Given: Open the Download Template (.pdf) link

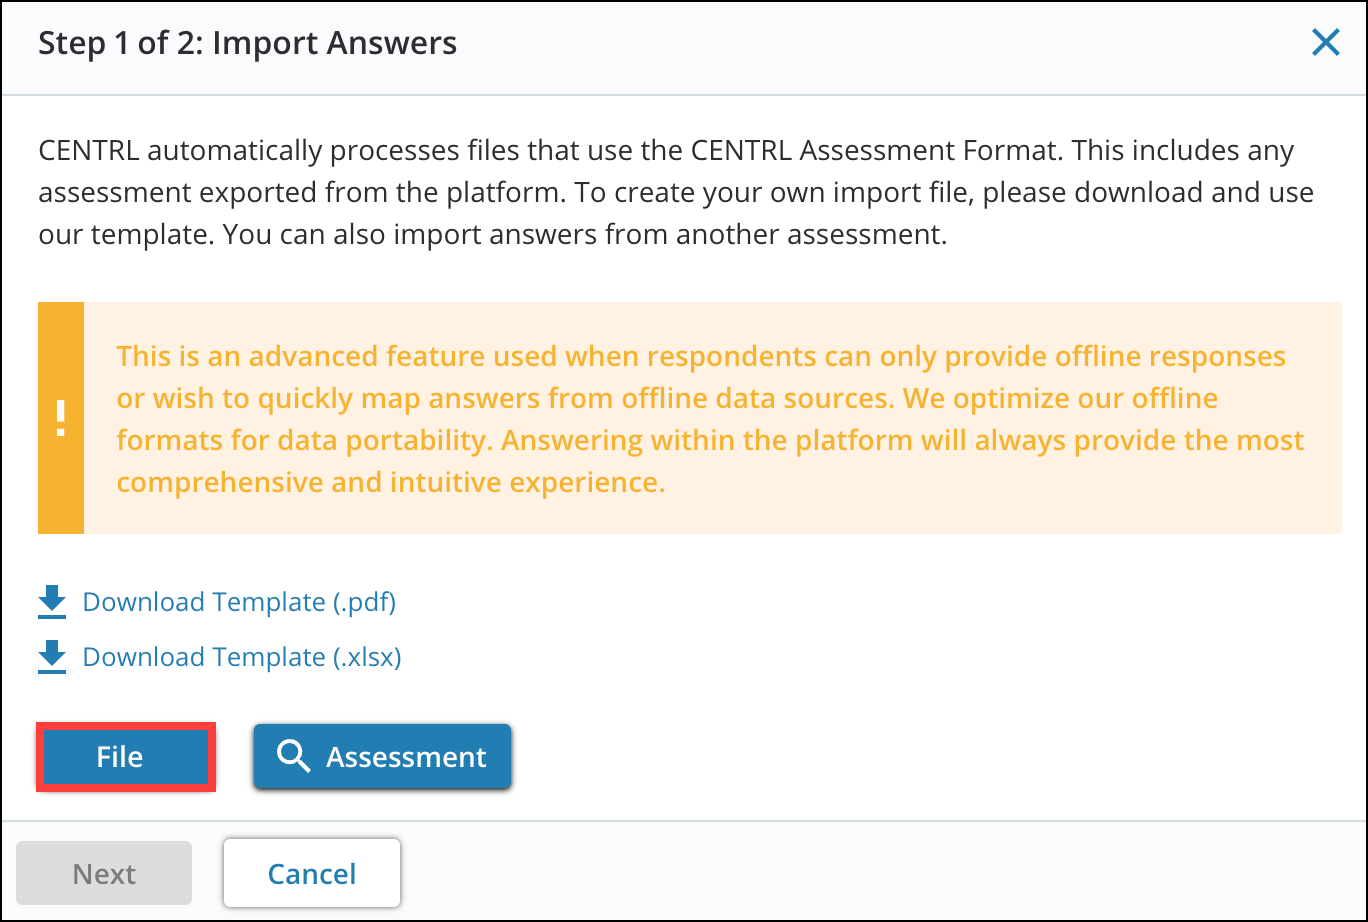Looking at the screenshot, I should pyautogui.click(x=239, y=602).
